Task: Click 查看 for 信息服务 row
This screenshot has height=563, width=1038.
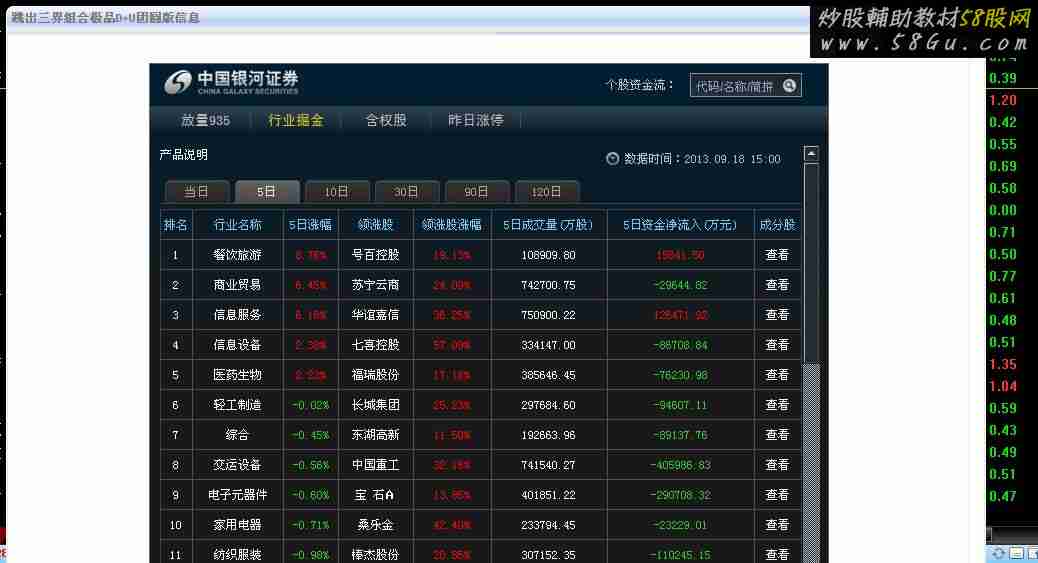Action: tap(777, 315)
